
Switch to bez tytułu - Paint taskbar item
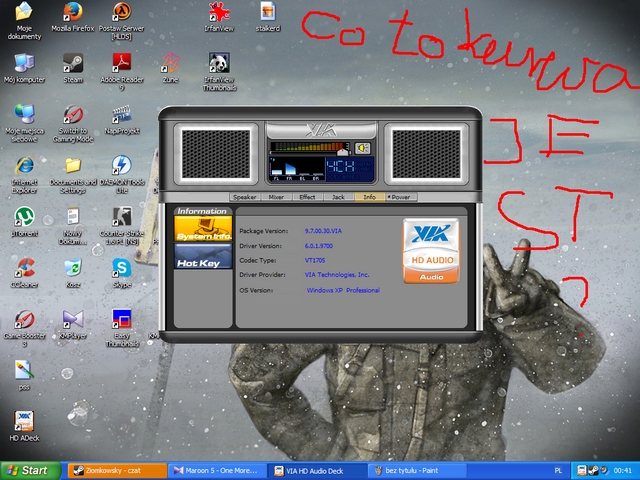(x=417, y=471)
